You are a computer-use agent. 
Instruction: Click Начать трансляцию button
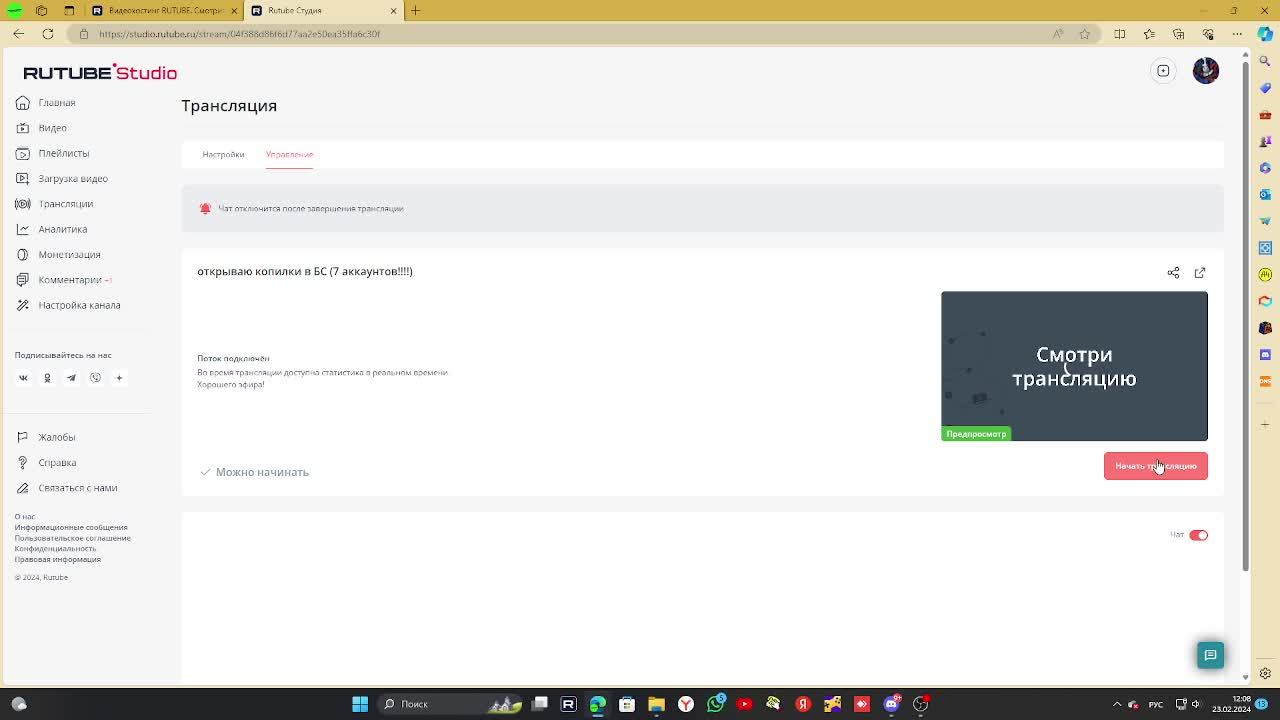click(1156, 466)
